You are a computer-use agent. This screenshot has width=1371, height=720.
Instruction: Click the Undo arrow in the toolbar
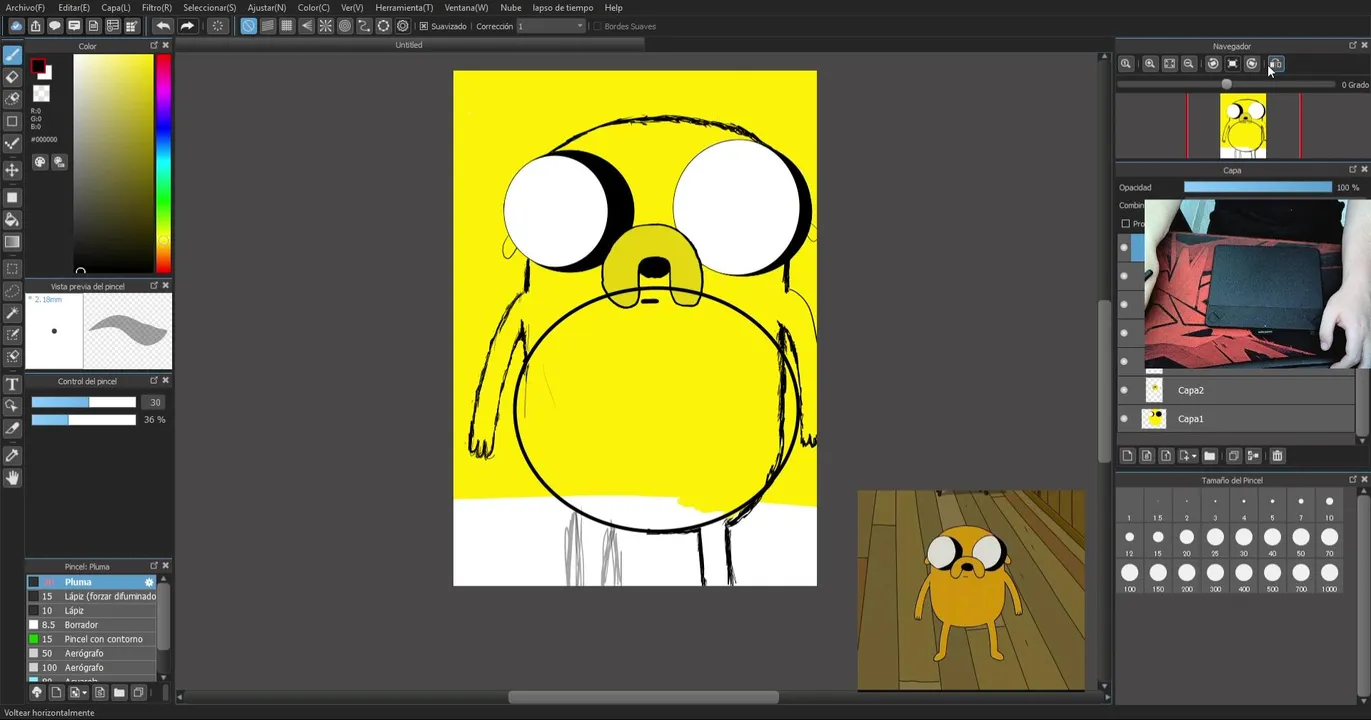coord(163,26)
